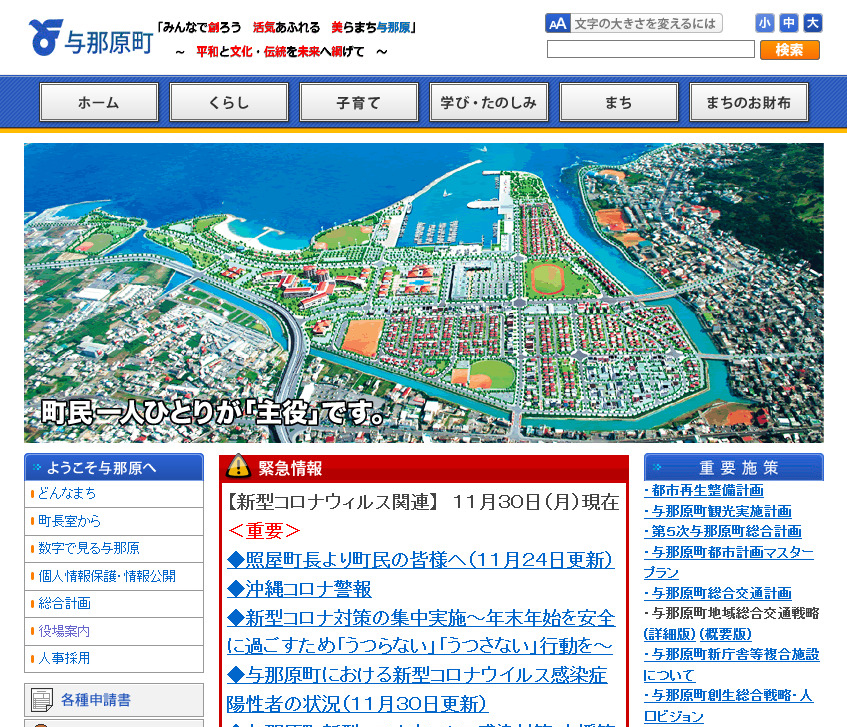
Task: Click the AA text size icon
Action: tap(557, 24)
